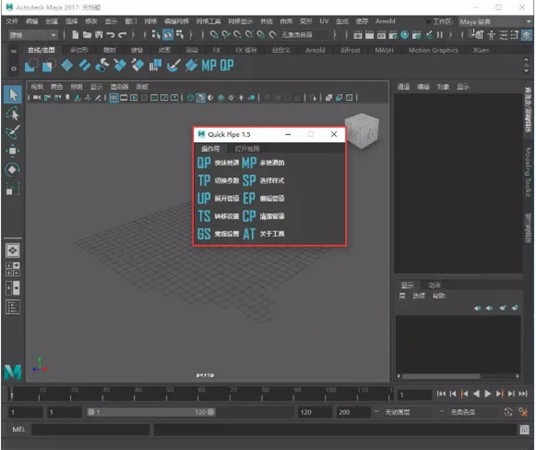Image resolution: width=536 pixels, height=450 pixels.
Task: Click the TS icon in Quick Pipe window
Action: point(204,216)
